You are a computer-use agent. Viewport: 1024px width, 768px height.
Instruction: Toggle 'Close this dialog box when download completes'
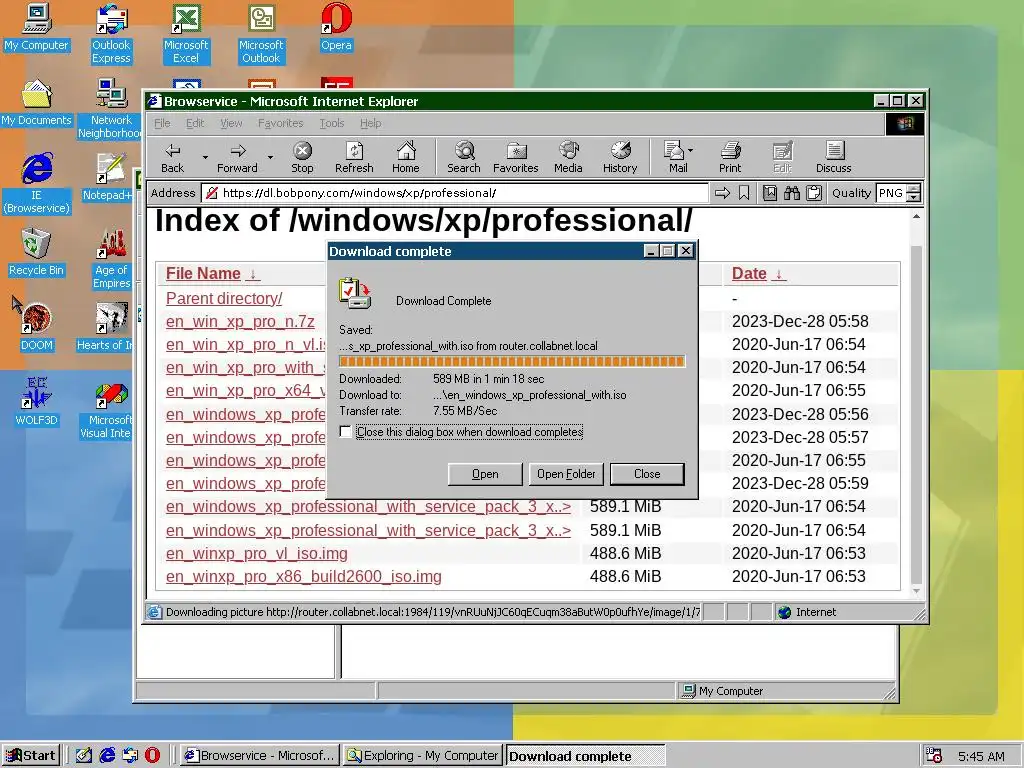click(345, 432)
